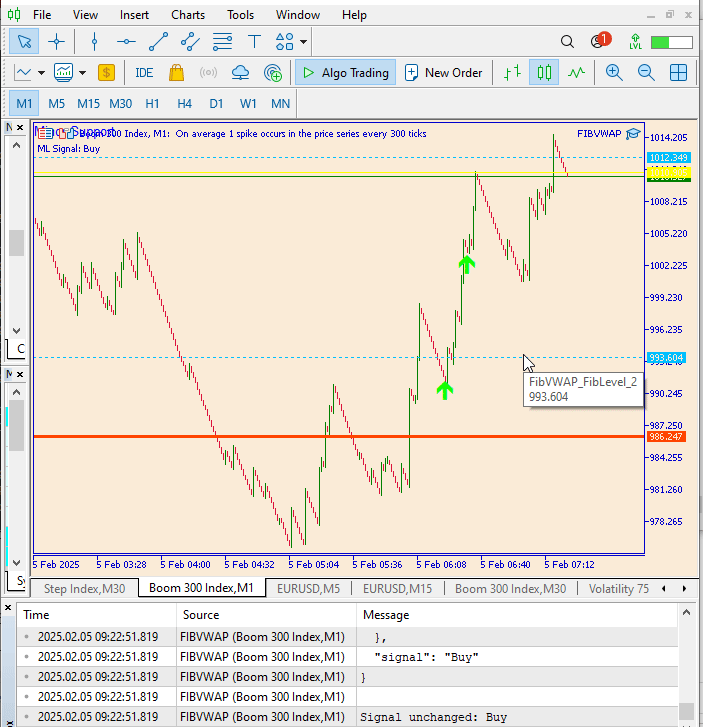Expand the shapes objects dropdown arrow

tap(304, 42)
